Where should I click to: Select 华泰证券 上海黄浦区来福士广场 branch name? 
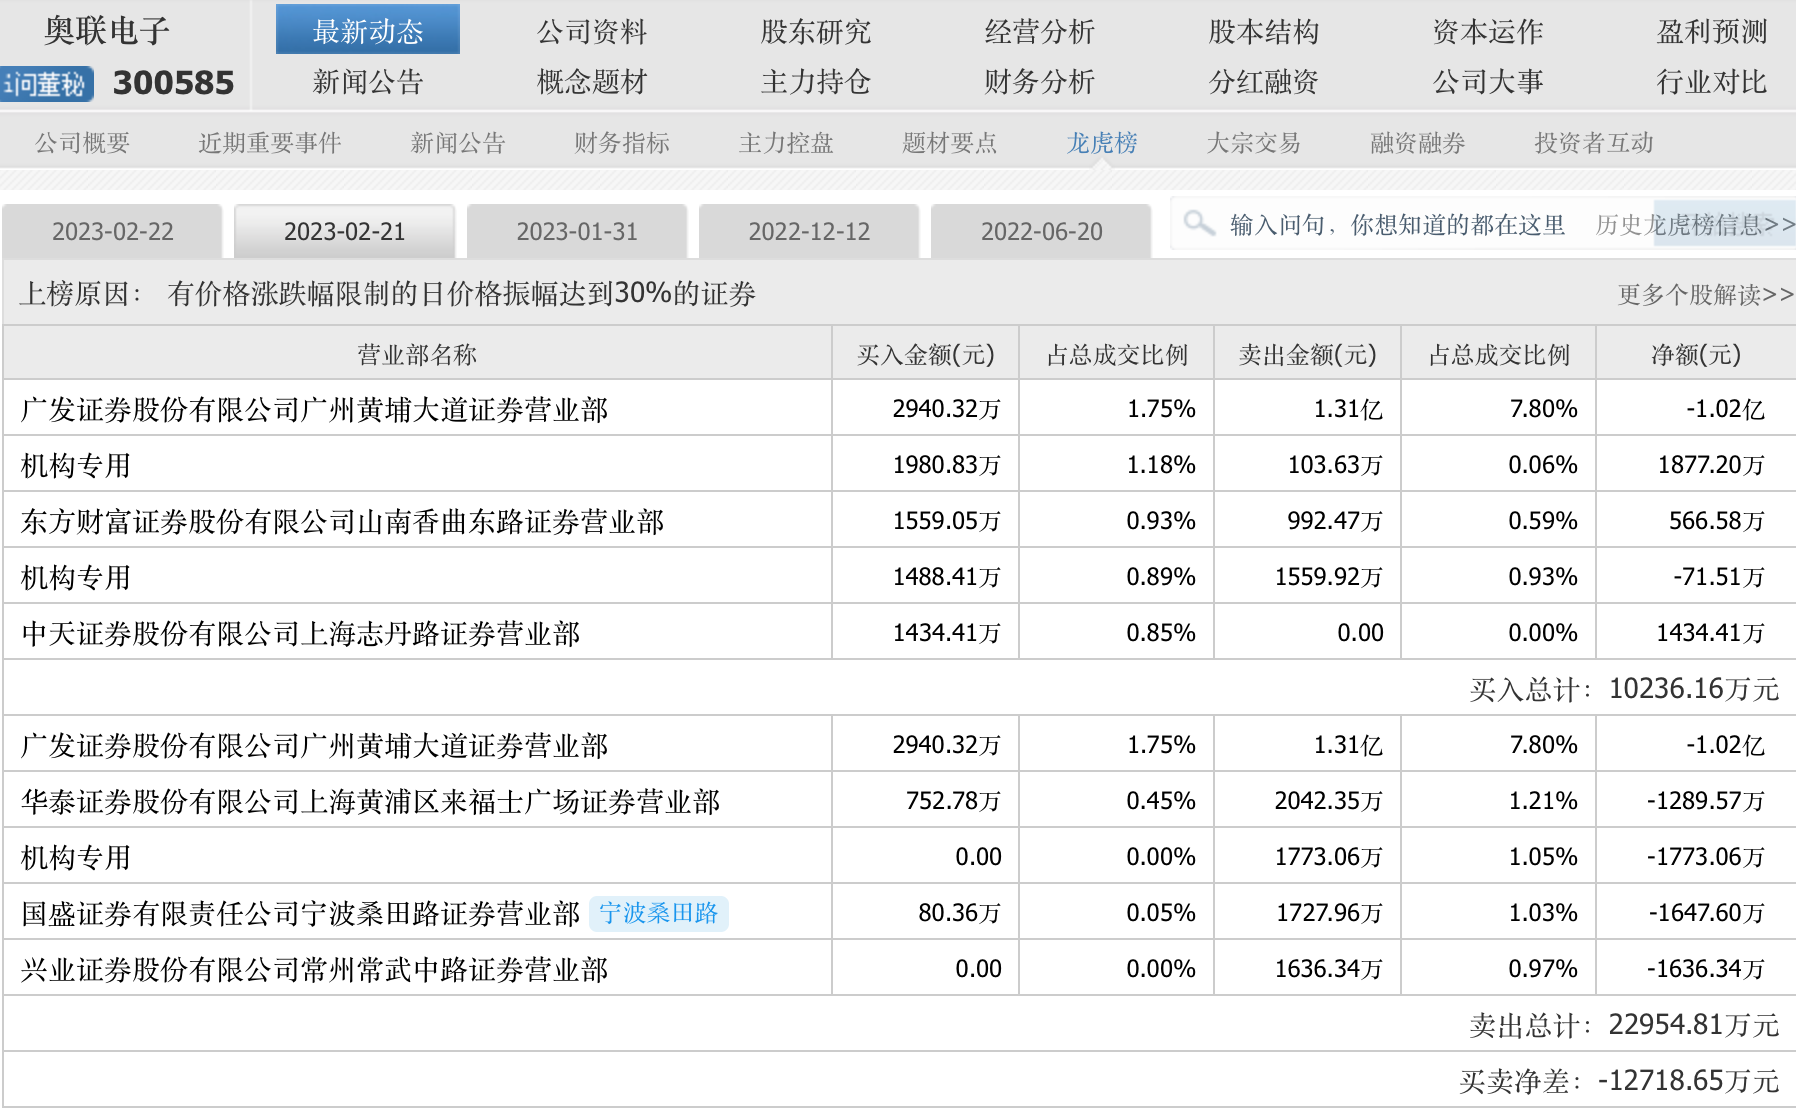pyautogui.click(x=370, y=802)
